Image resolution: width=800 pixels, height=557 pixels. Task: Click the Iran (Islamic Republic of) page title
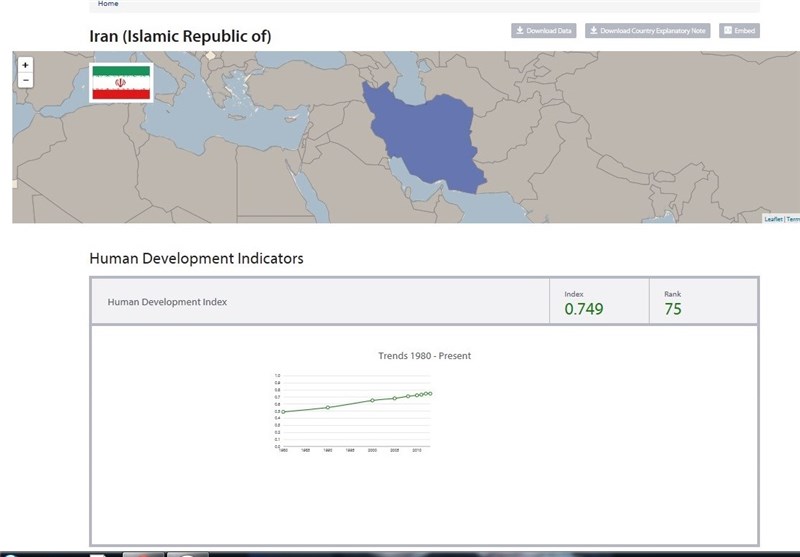(180, 37)
